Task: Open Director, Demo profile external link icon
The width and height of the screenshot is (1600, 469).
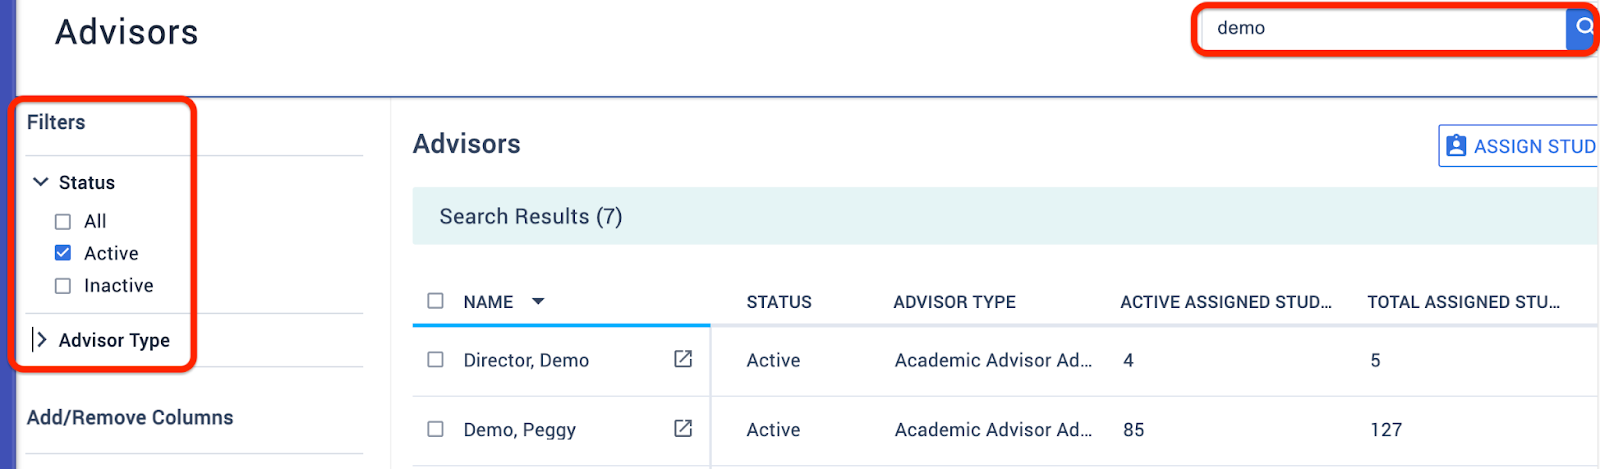Action: pyautogui.click(x=683, y=359)
